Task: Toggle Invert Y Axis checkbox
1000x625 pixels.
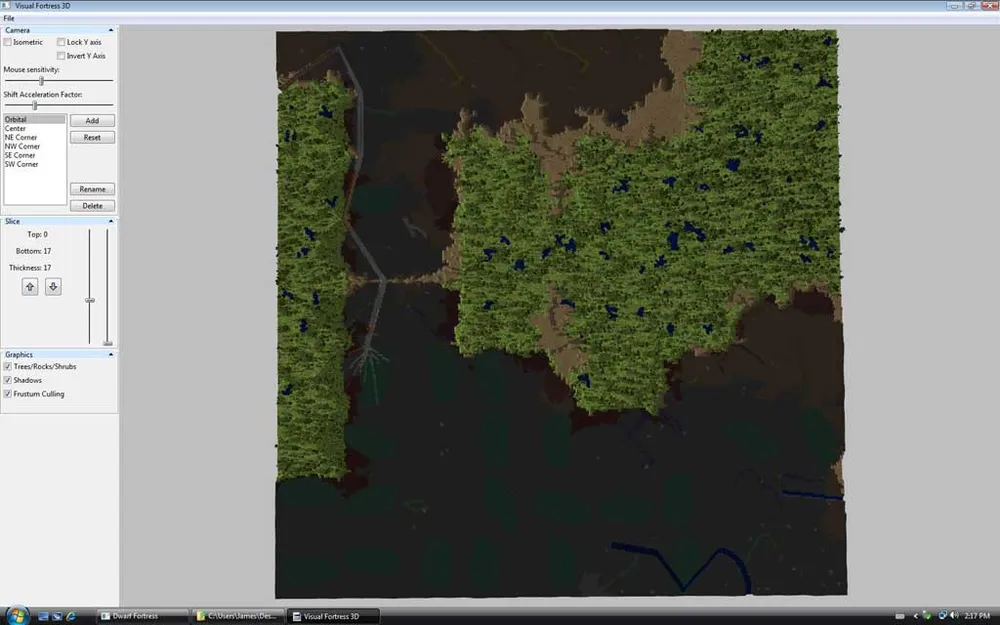Action: (x=61, y=56)
